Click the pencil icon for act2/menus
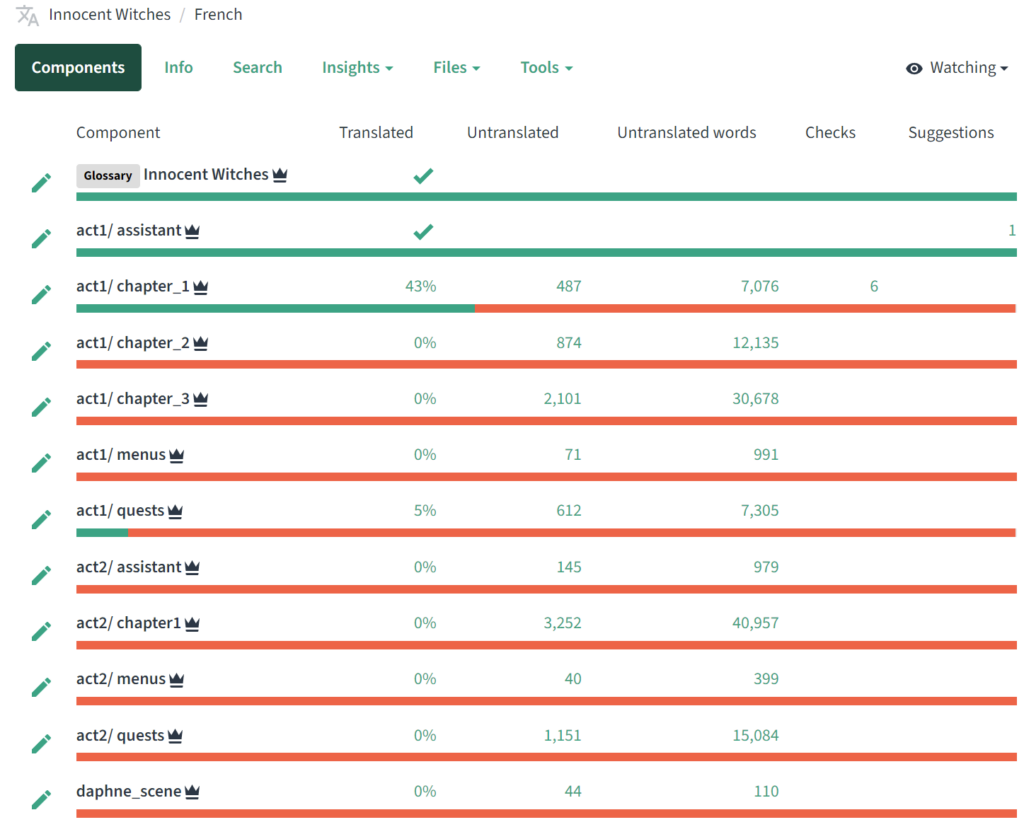Viewport: 1024px width, 827px height. tap(41, 688)
